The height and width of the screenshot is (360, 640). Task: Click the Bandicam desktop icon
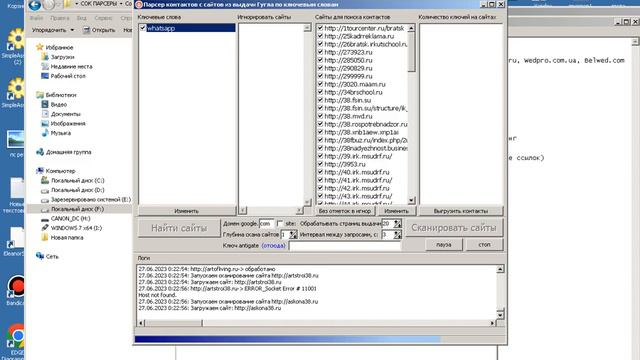tap(16, 287)
